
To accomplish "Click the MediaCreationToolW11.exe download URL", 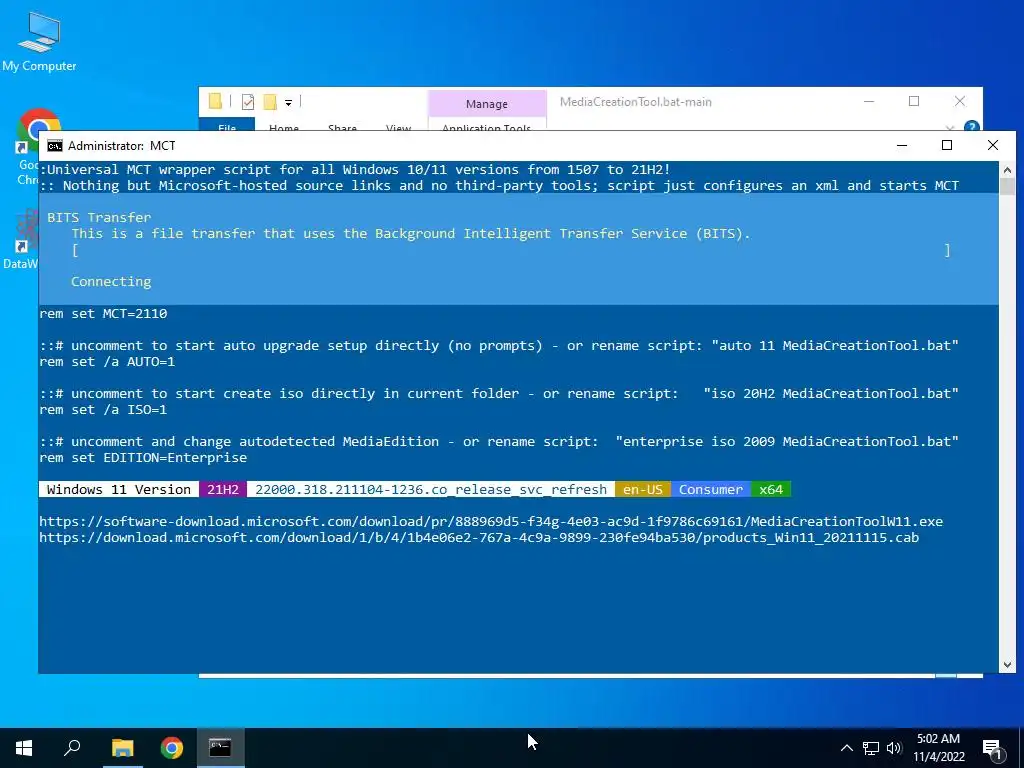I will pos(490,521).
